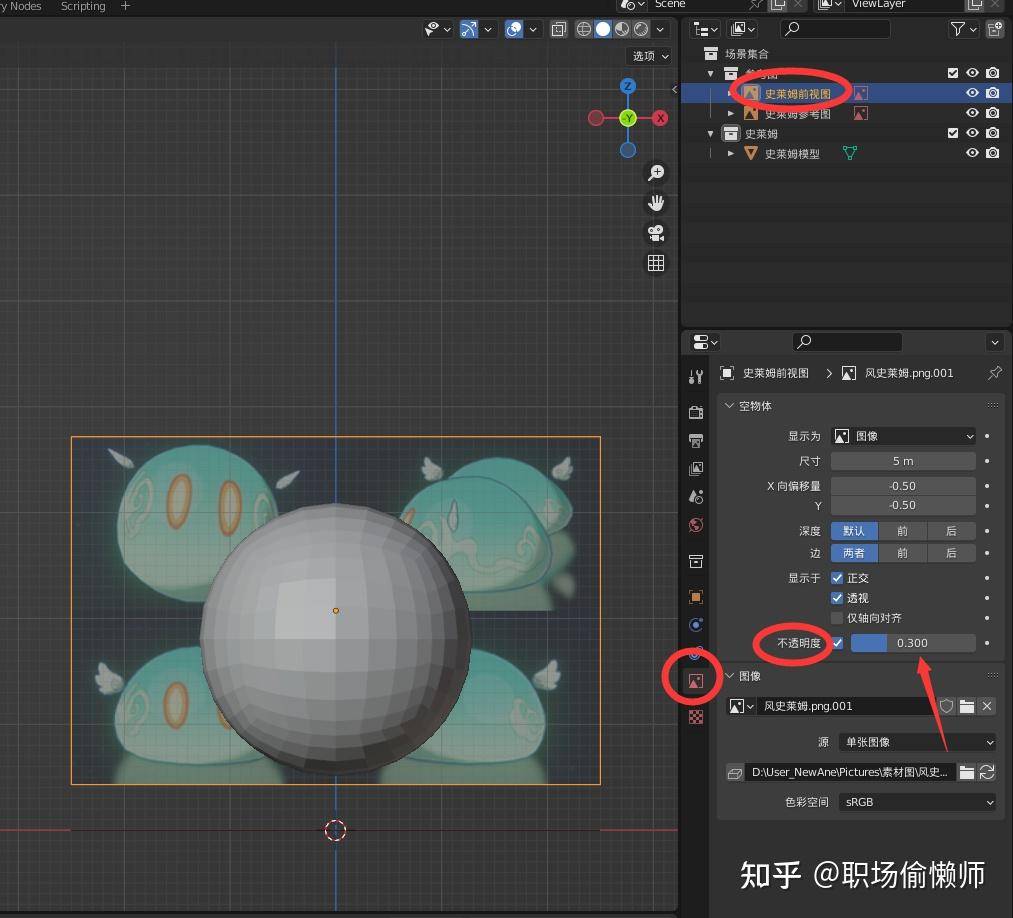Select wireframe viewport shading
This screenshot has width=1013, height=918.
tap(583, 29)
